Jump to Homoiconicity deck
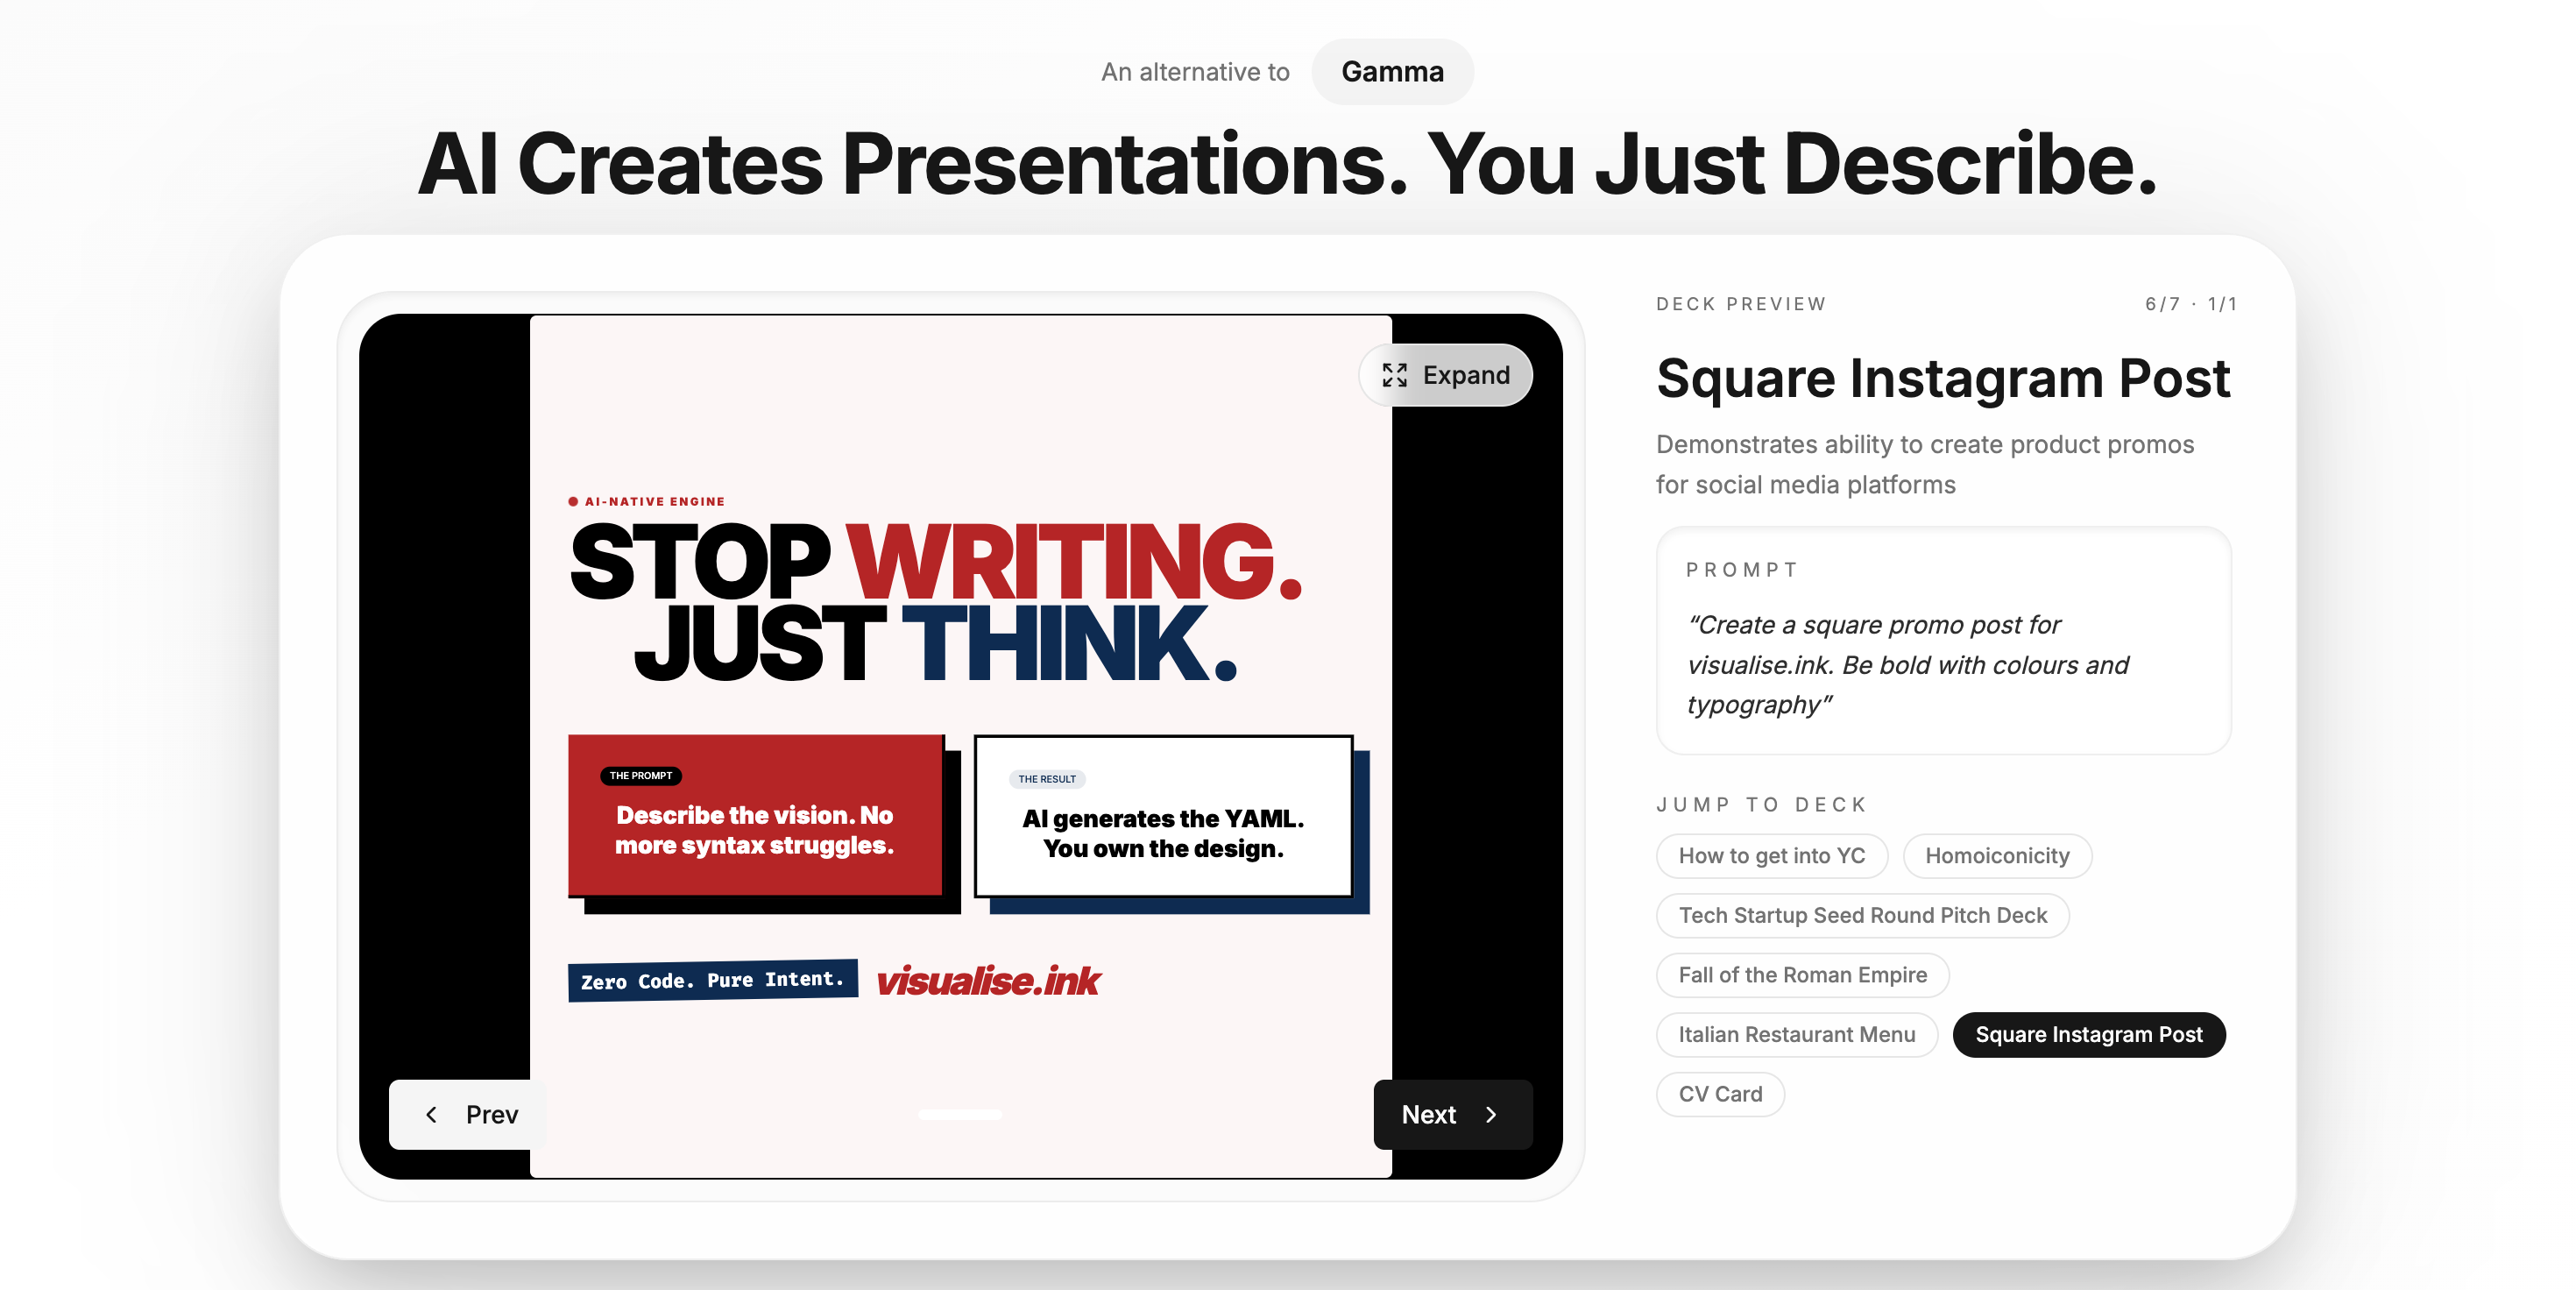Viewport: 2576px width, 1290px height. (1996, 856)
